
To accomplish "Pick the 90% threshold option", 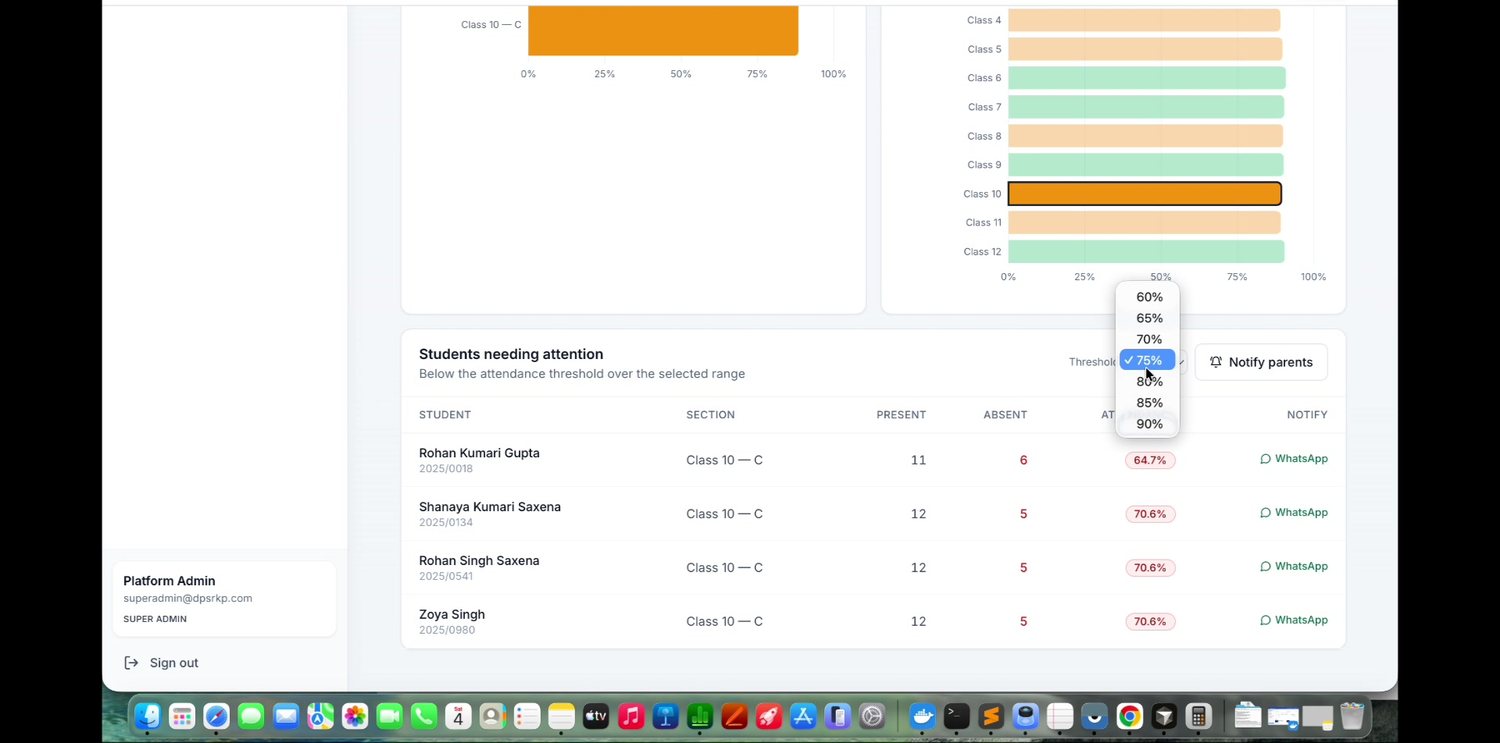I will point(1148,424).
